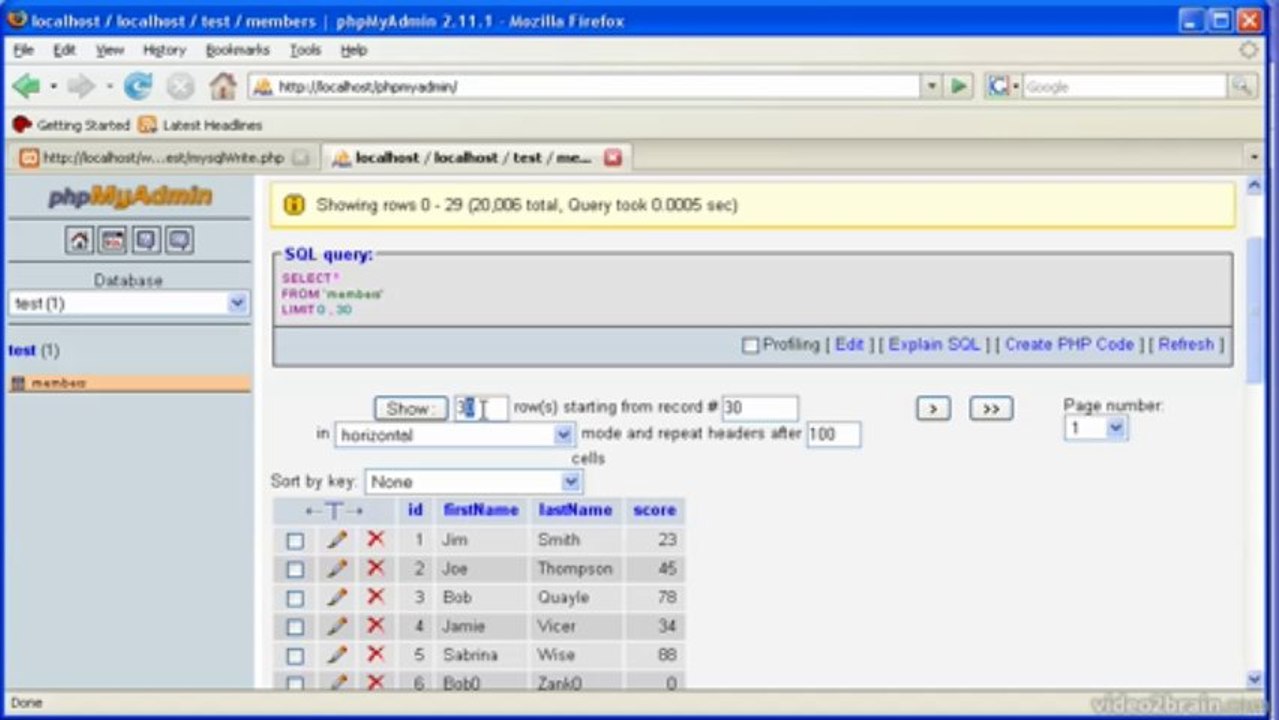The width and height of the screenshot is (1279, 720).
Task: Go back with the green arrow
Action: click(27, 87)
